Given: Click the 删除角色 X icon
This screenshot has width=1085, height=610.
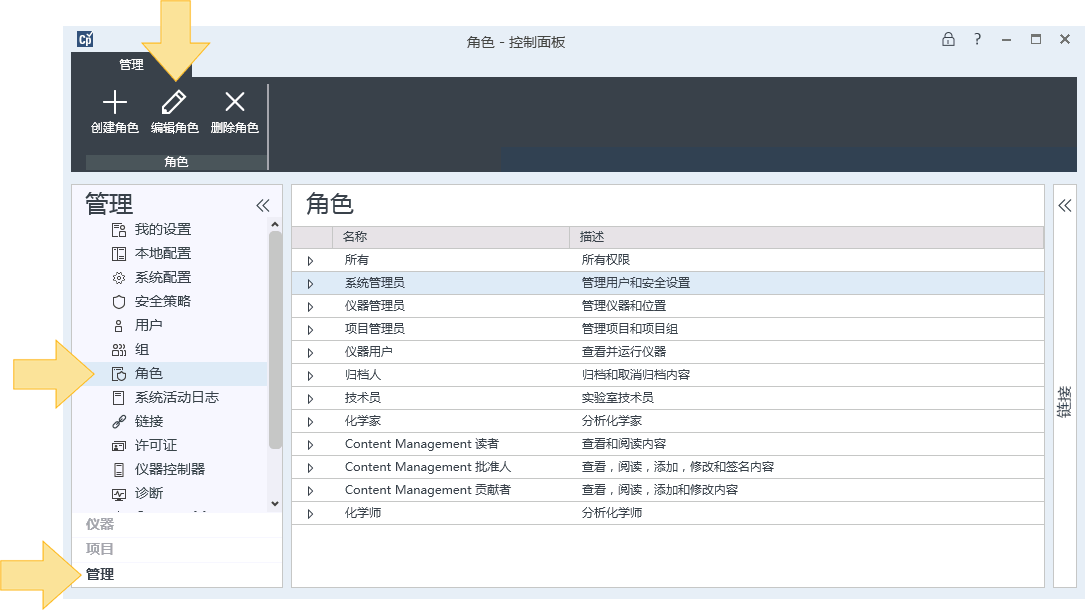Looking at the screenshot, I should click(x=235, y=102).
